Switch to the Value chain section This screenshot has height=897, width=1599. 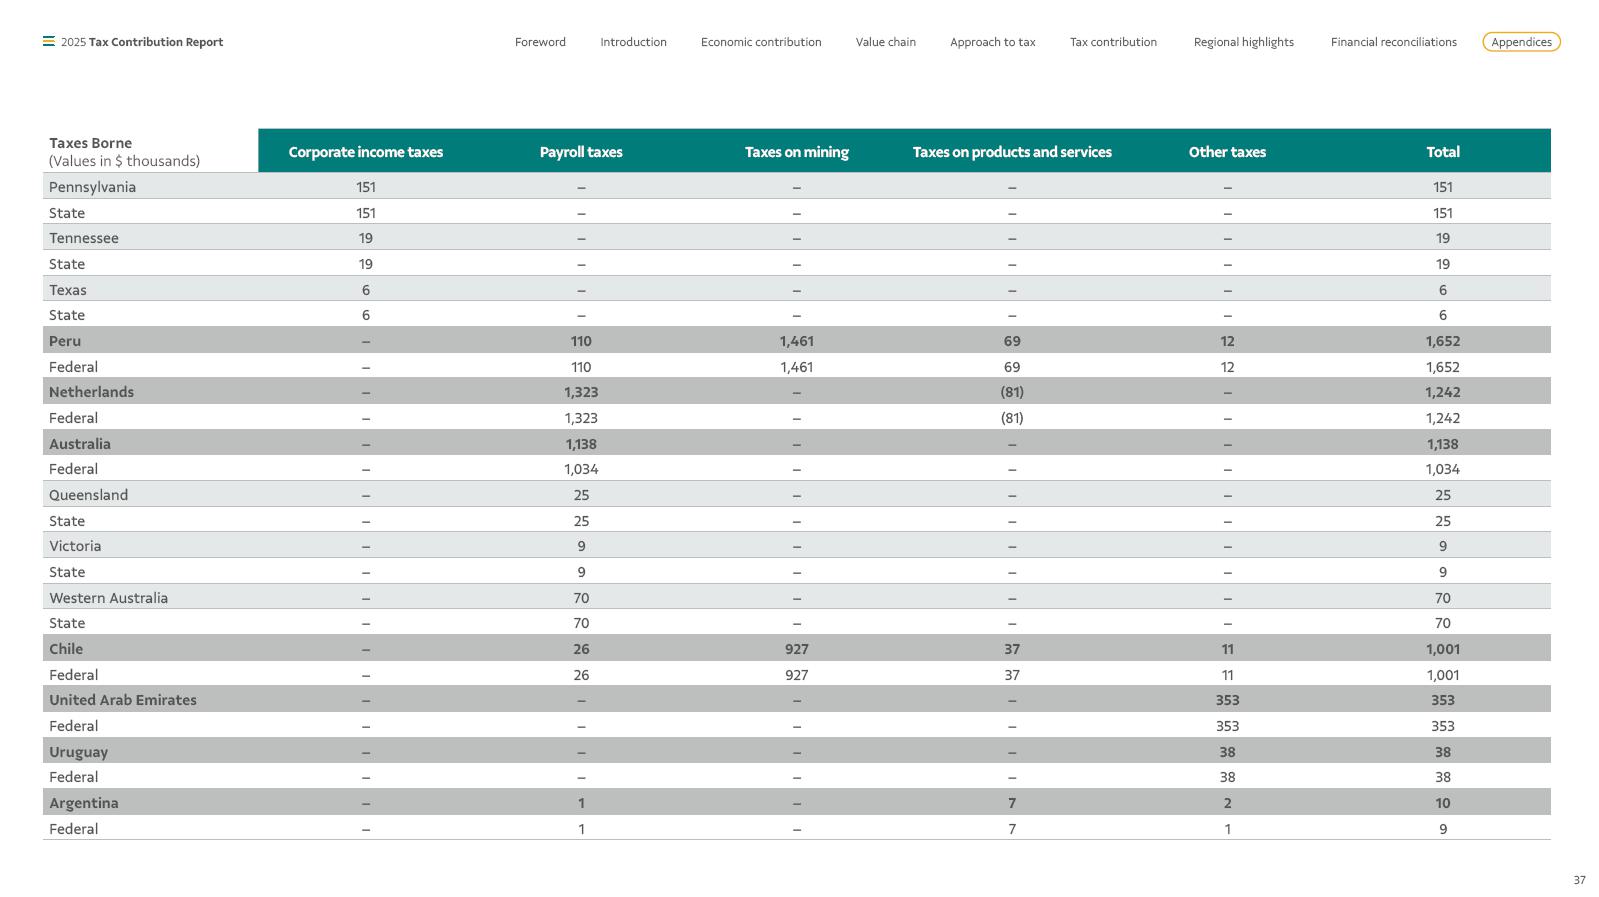(885, 42)
